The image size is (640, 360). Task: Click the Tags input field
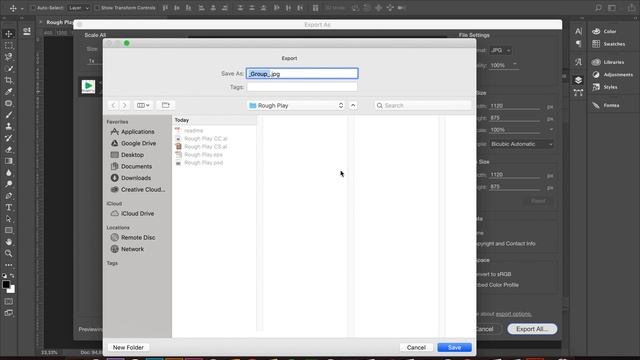pyautogui.click(x=302, y=87)
